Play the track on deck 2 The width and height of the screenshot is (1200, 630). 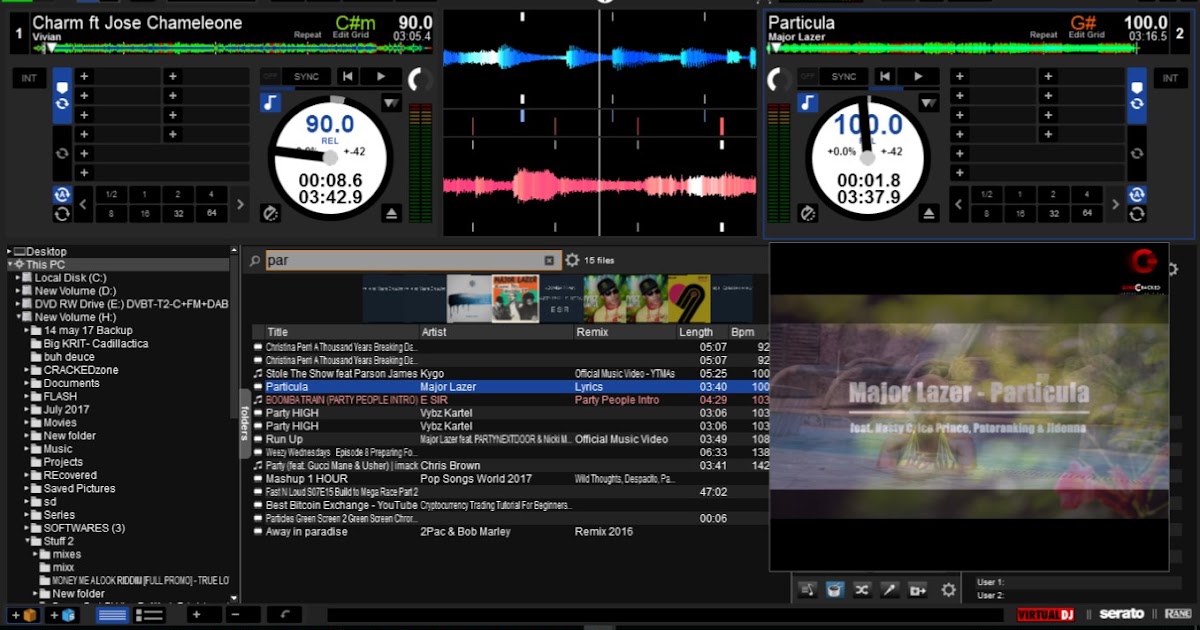tap(917, 76)
